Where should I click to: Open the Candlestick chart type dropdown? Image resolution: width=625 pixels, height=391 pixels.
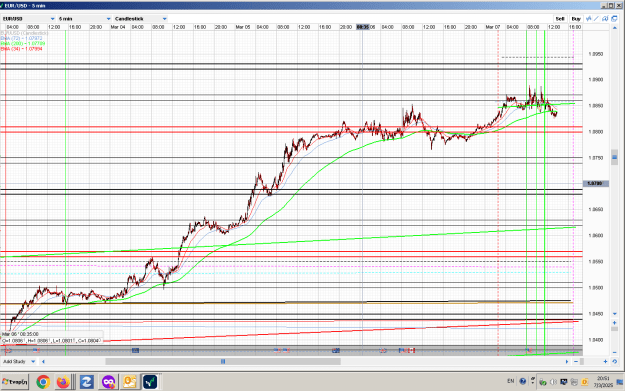140,19
